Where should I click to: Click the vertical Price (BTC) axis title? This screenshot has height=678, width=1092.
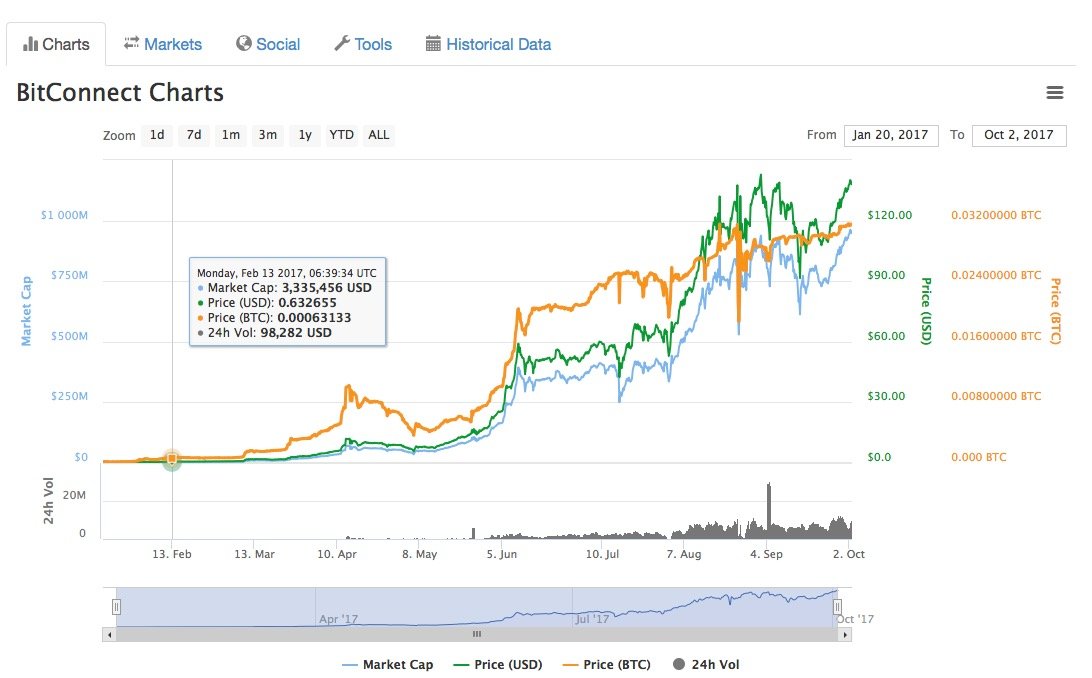(x=1056, y=310)
